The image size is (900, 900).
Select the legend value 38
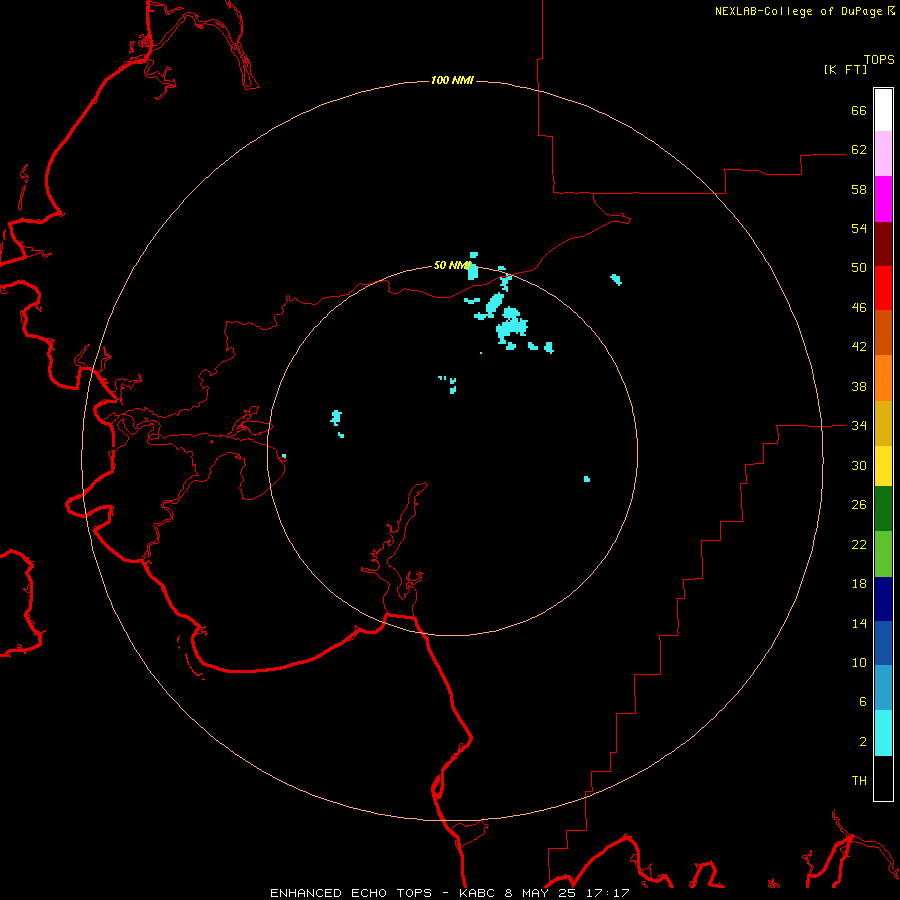pos(859,386)
